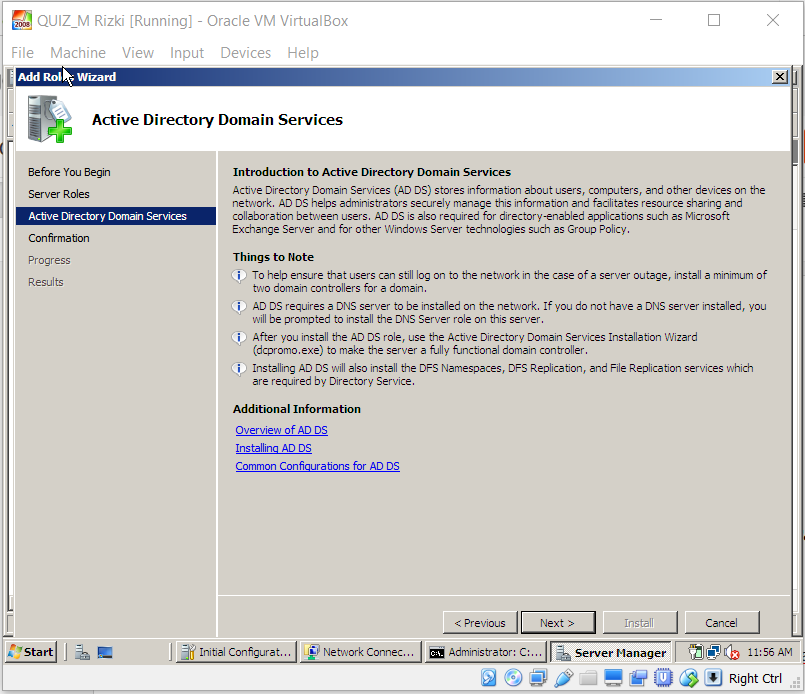Click the VirtualBox optical disc icon

click(513, 678)
